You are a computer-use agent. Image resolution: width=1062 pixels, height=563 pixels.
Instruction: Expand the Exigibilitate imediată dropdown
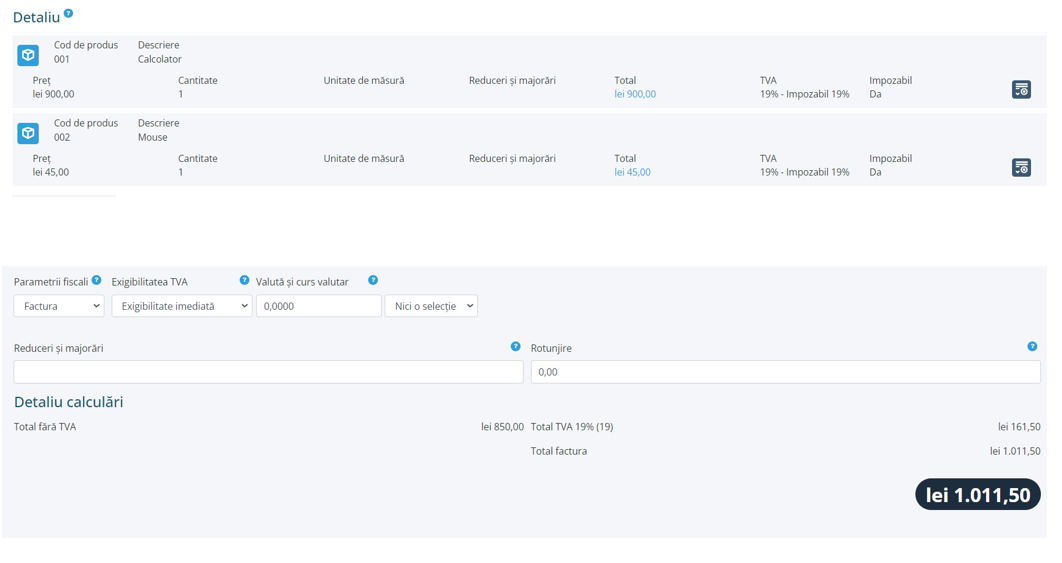coord(181,306)
